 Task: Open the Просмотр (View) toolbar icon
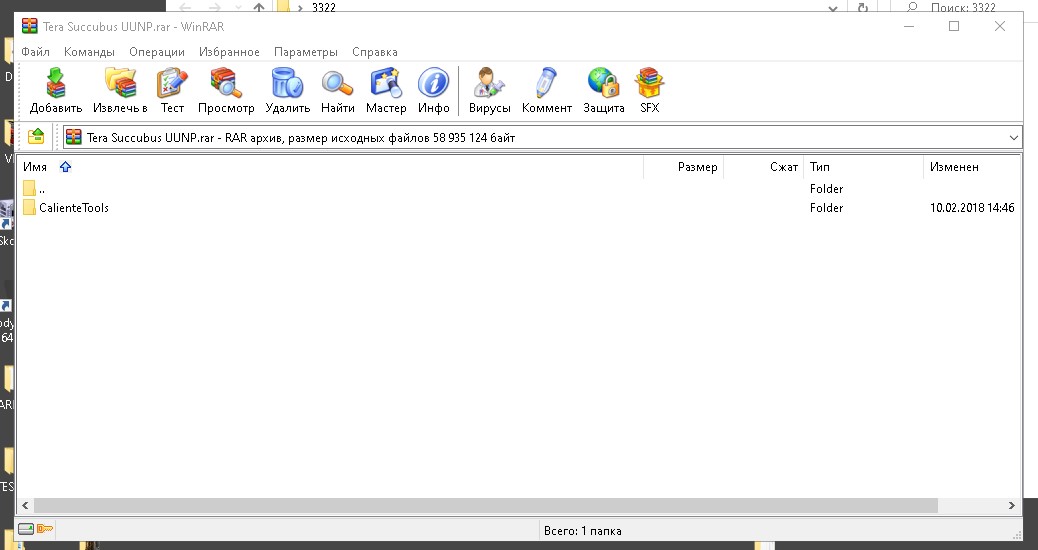226,83
